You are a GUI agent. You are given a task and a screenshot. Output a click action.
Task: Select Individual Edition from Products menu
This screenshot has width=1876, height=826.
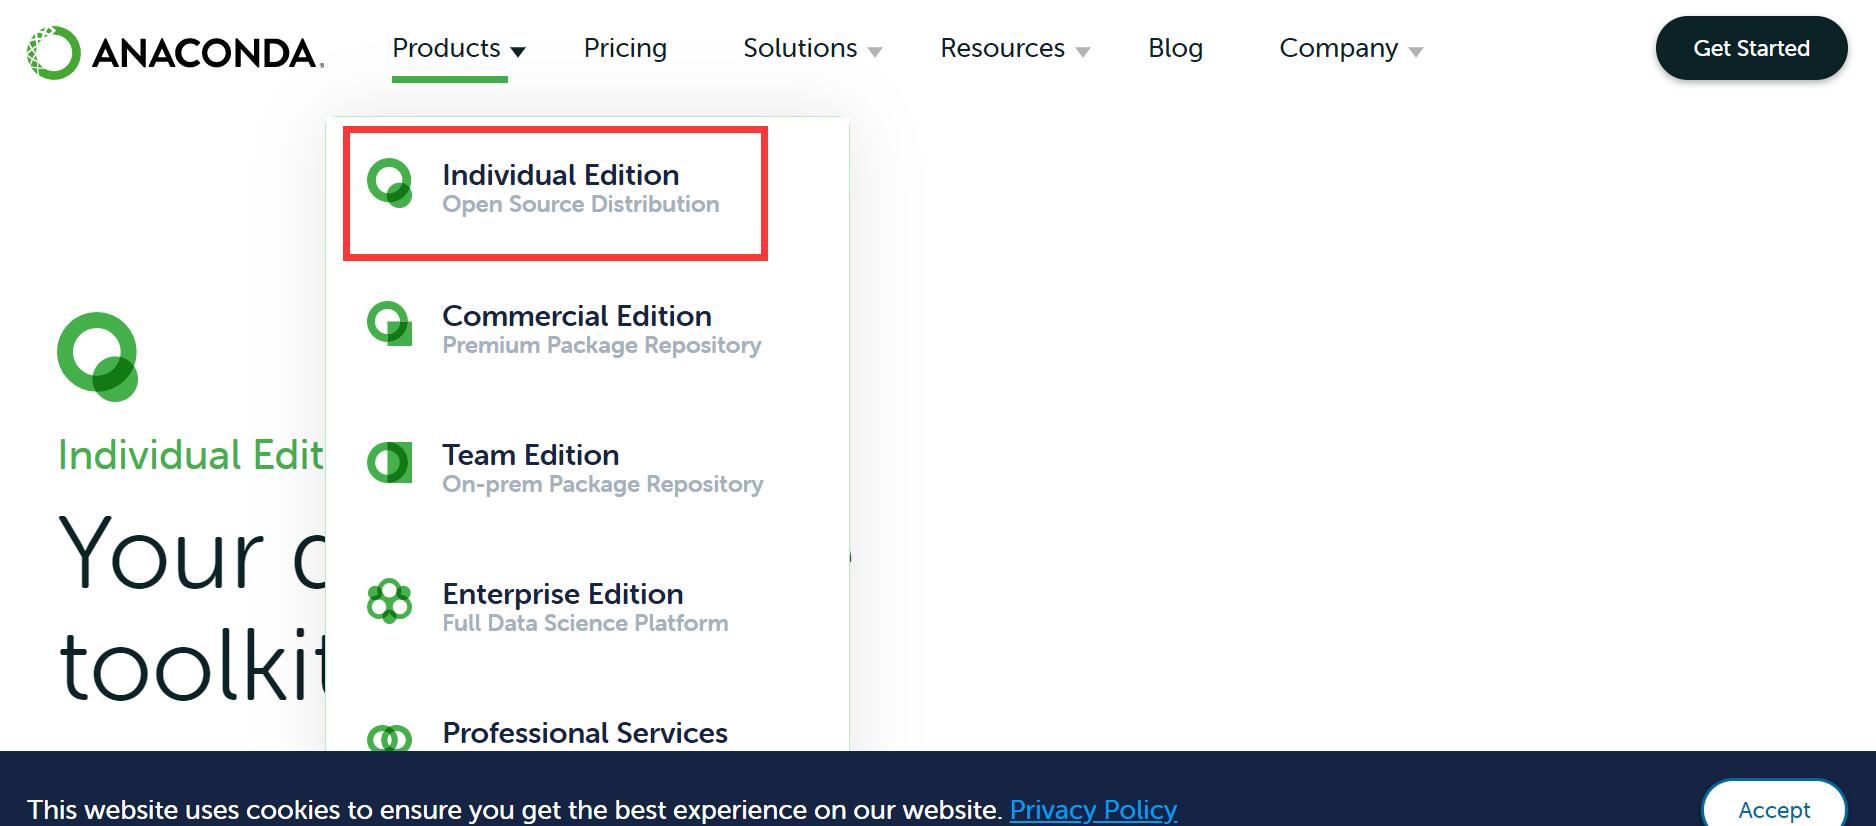point(561,175)
